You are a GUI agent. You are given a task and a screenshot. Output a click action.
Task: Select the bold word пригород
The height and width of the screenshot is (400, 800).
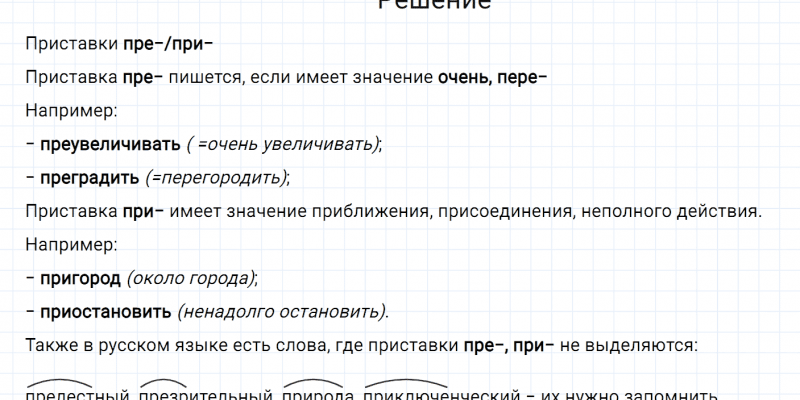pyautogui.click(x=81, y=277)
